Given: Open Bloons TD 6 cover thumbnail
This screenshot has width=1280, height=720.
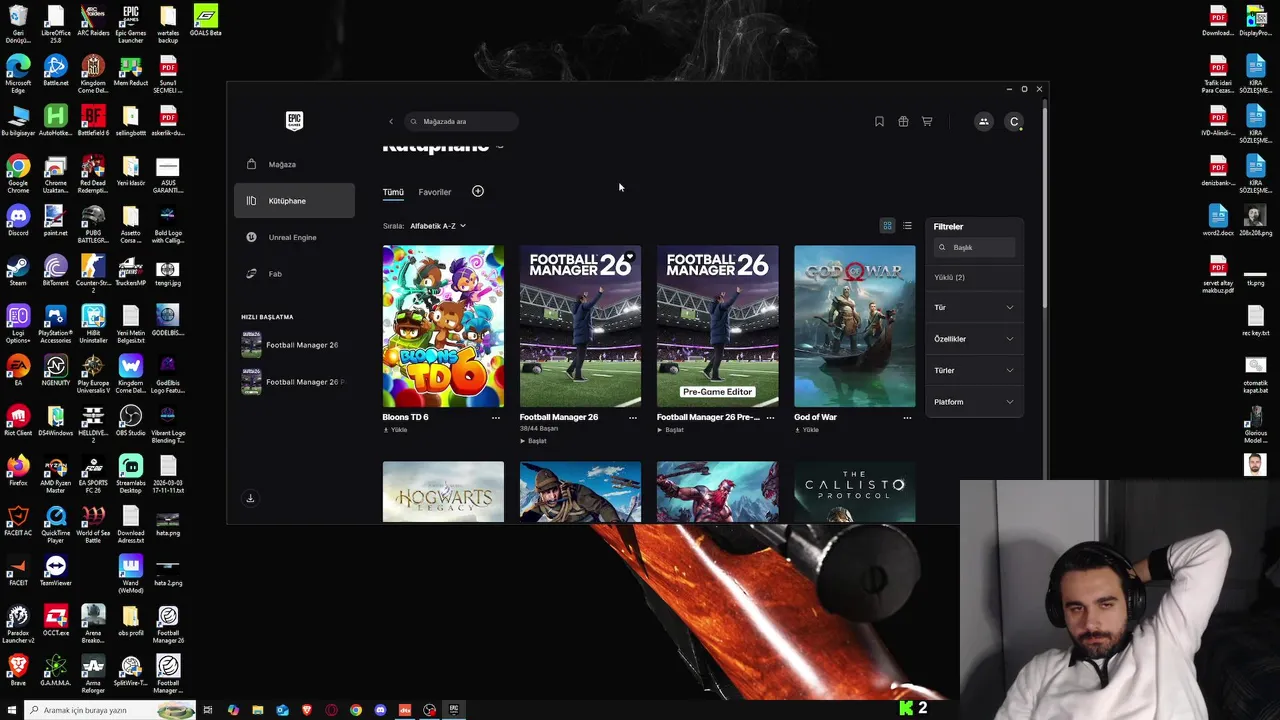Looking at the screenshot, I should click(x=443, y=326).
